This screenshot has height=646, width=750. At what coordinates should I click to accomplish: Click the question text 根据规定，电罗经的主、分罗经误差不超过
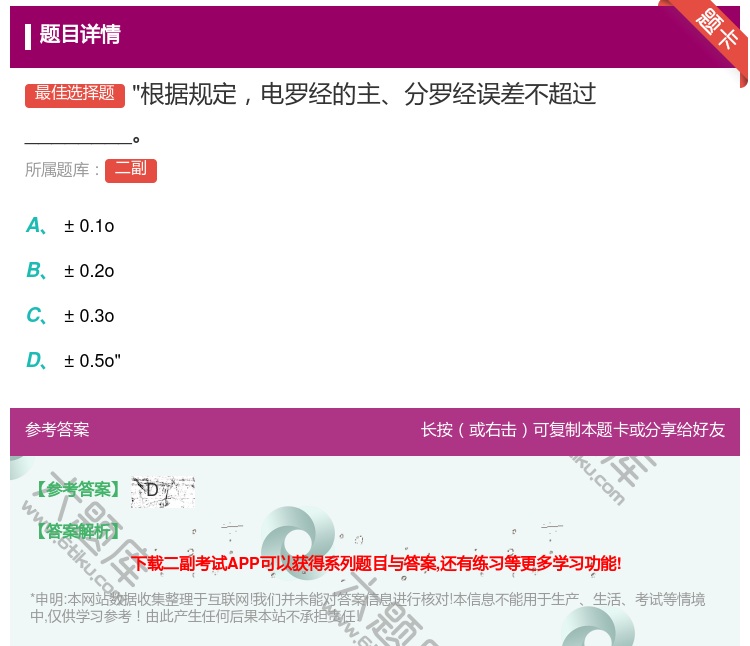click(x=364, y=94)
